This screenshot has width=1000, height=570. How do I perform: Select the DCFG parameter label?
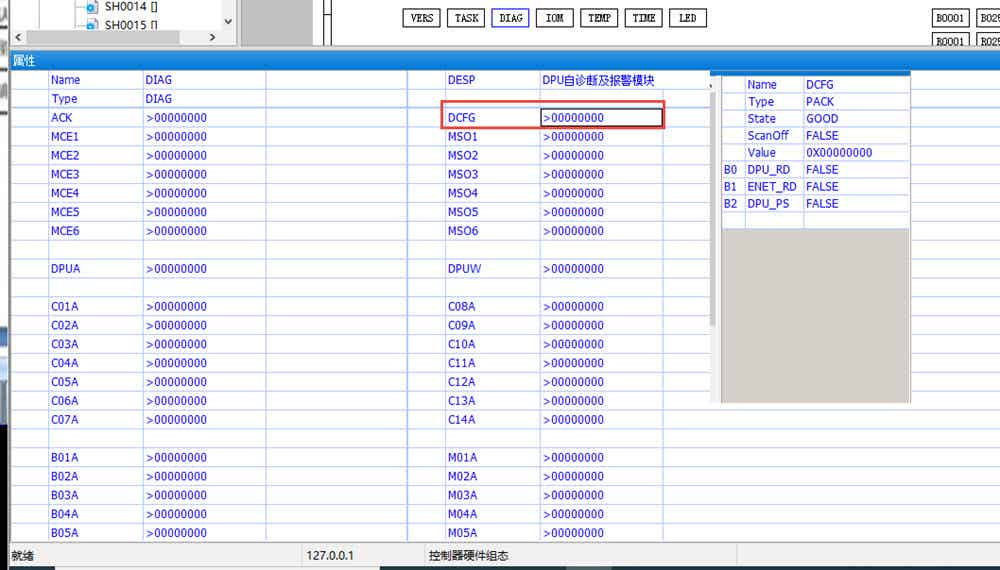point(461,117)
